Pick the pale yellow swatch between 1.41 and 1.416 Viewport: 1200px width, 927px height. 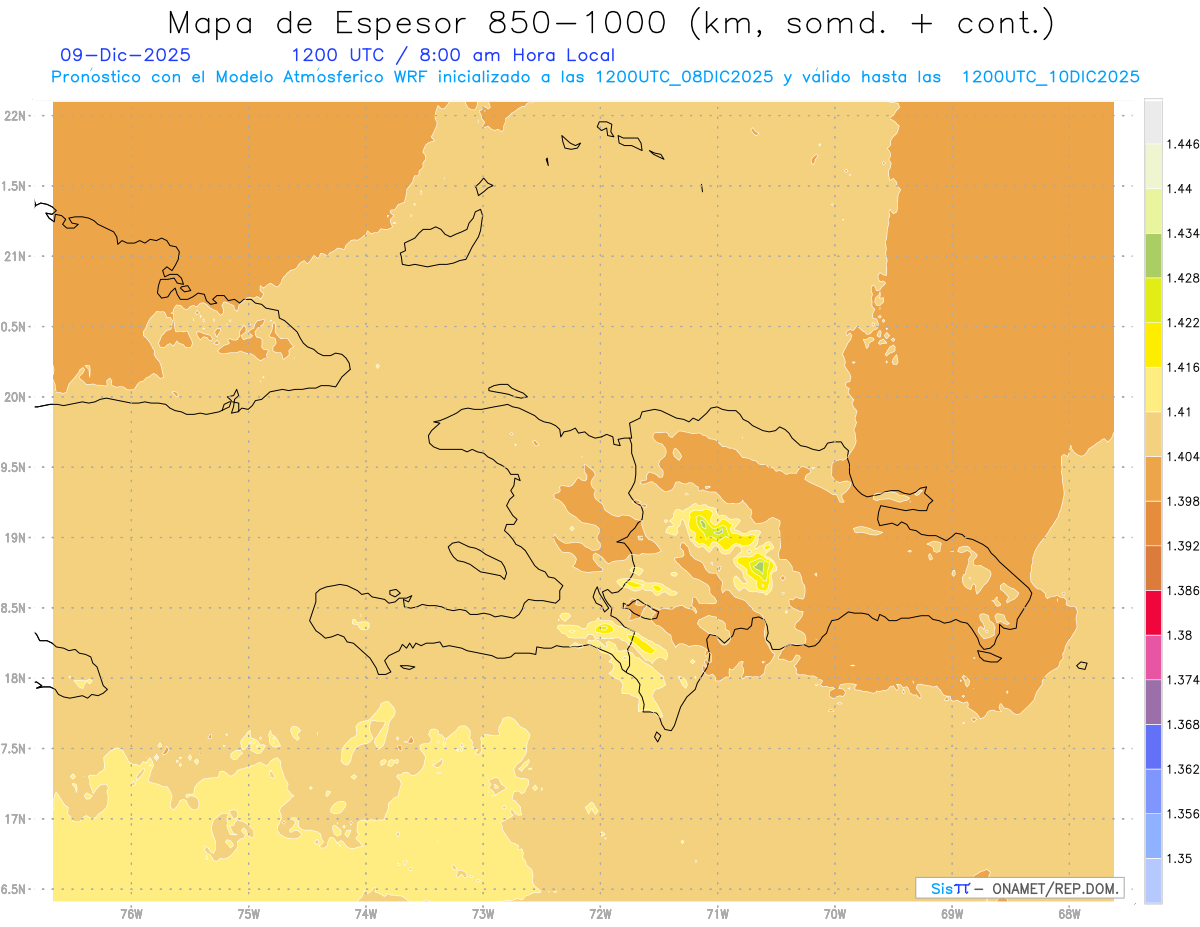[x=1153, y=389]
